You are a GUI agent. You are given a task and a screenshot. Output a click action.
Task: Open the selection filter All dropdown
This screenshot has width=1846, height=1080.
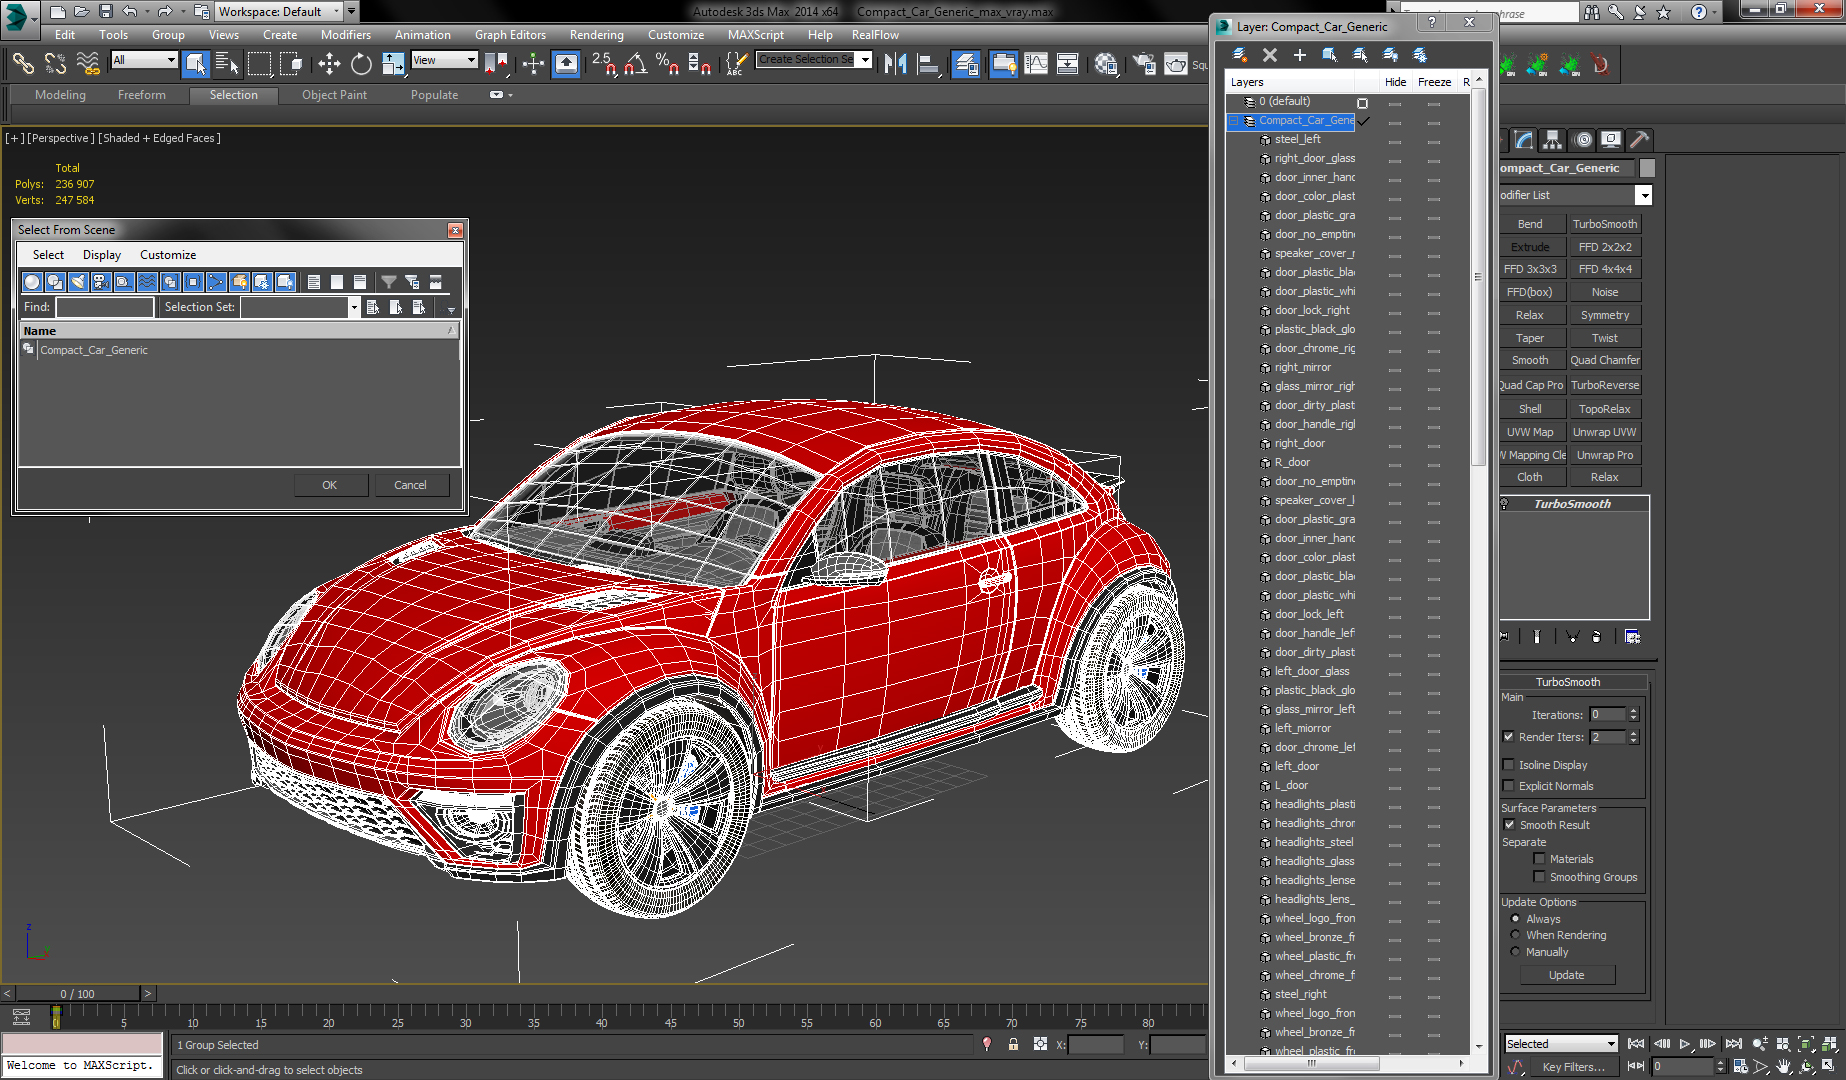[x=144, y=60]
